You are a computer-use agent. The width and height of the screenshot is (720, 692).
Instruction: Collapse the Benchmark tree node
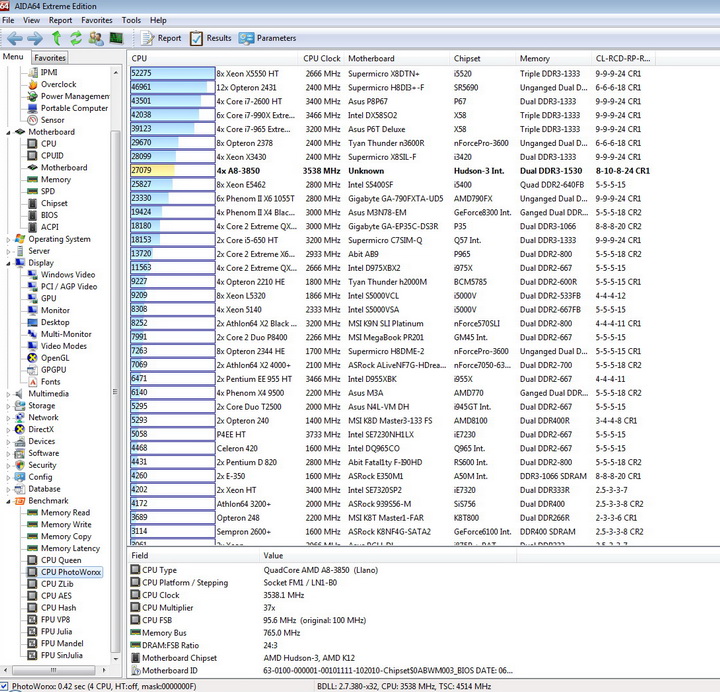tap(8, 501)
